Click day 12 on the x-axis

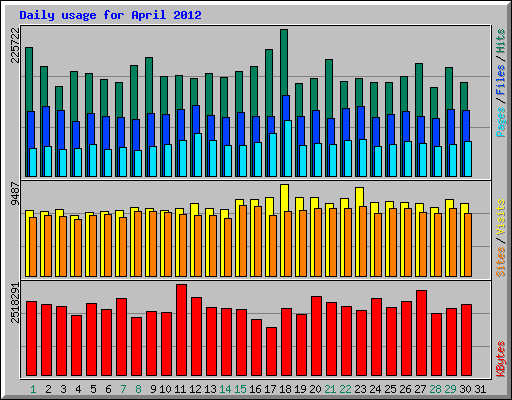pyautogui.click(x=195, y=389)
